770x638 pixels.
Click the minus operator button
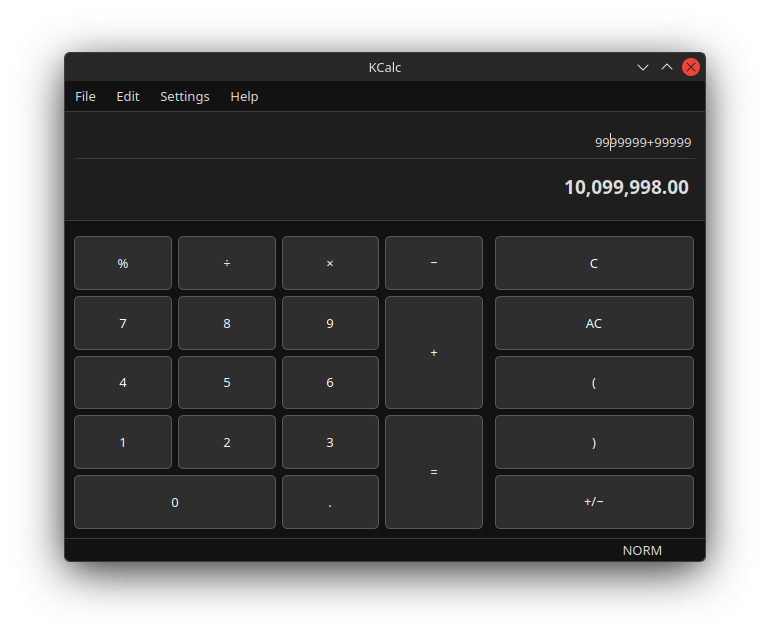(x=434, y=263)
